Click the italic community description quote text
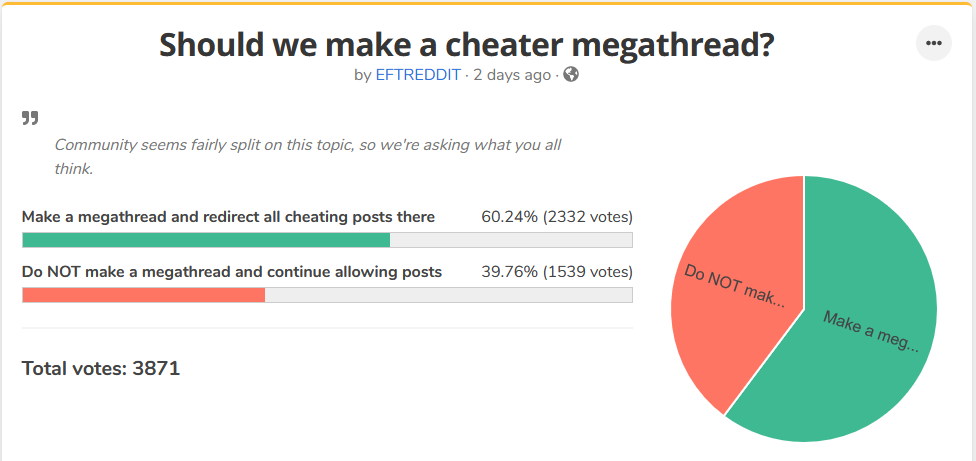 click(307, 156)
